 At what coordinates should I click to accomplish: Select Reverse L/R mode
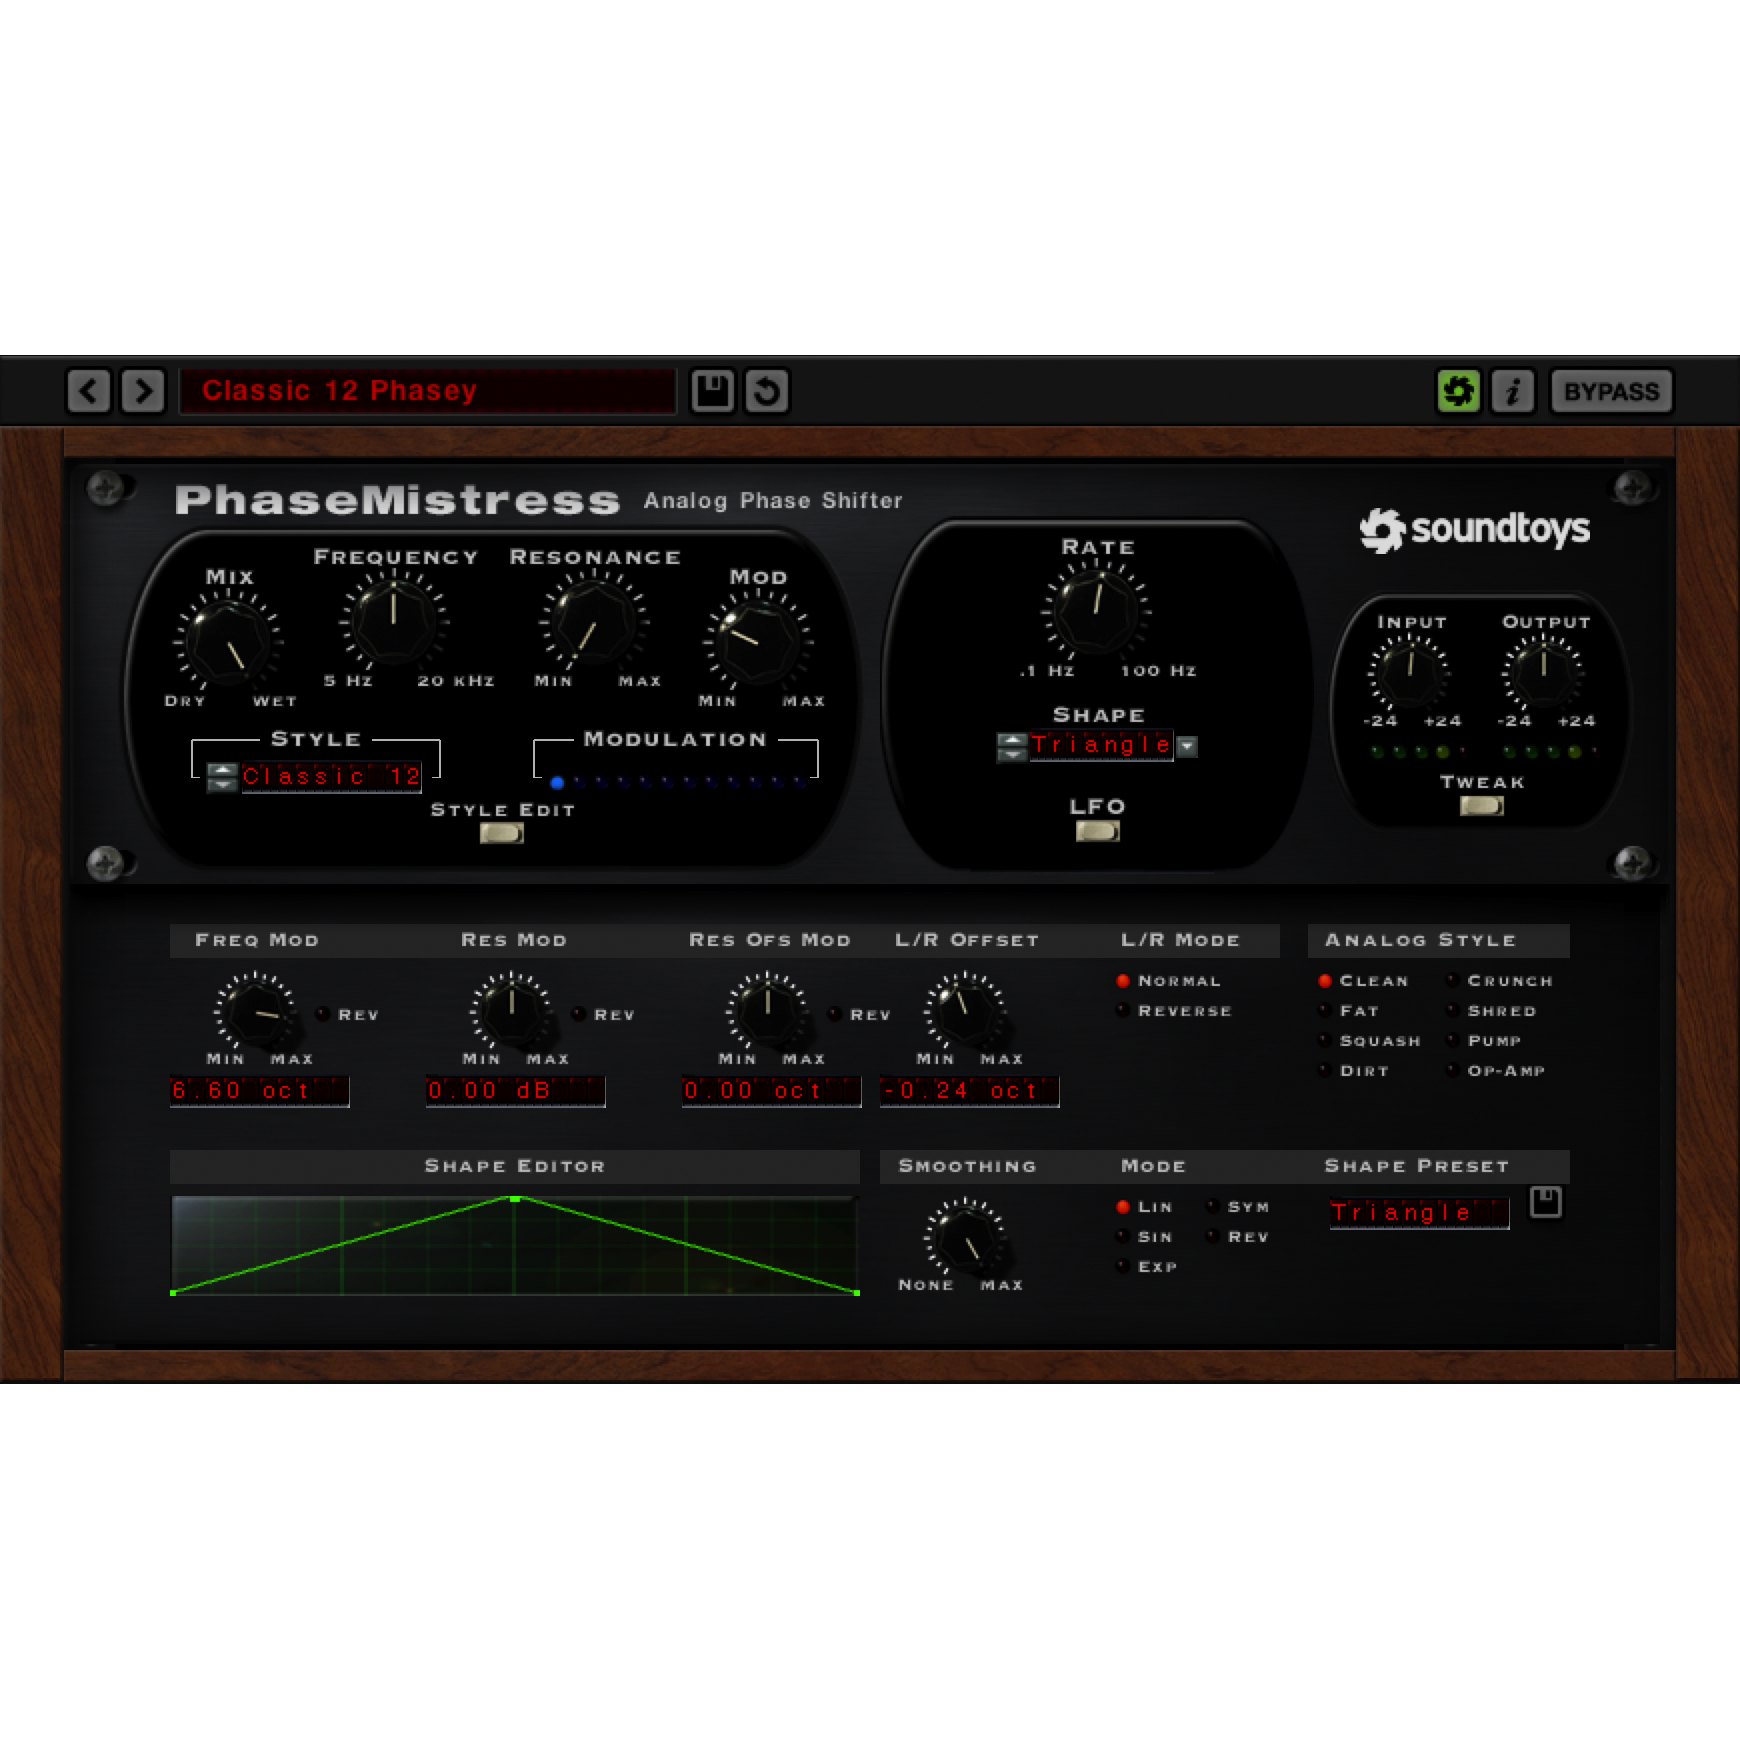click(x=1123, y=1011)
